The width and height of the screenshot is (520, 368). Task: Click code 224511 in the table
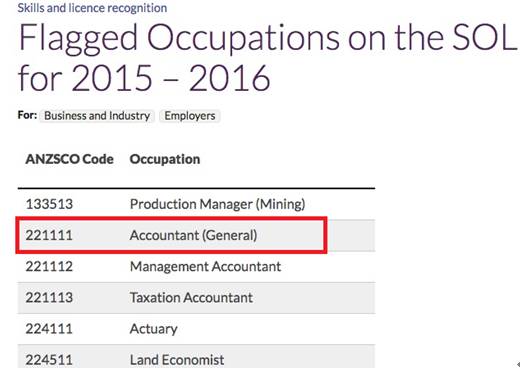(x=49, y=360)
